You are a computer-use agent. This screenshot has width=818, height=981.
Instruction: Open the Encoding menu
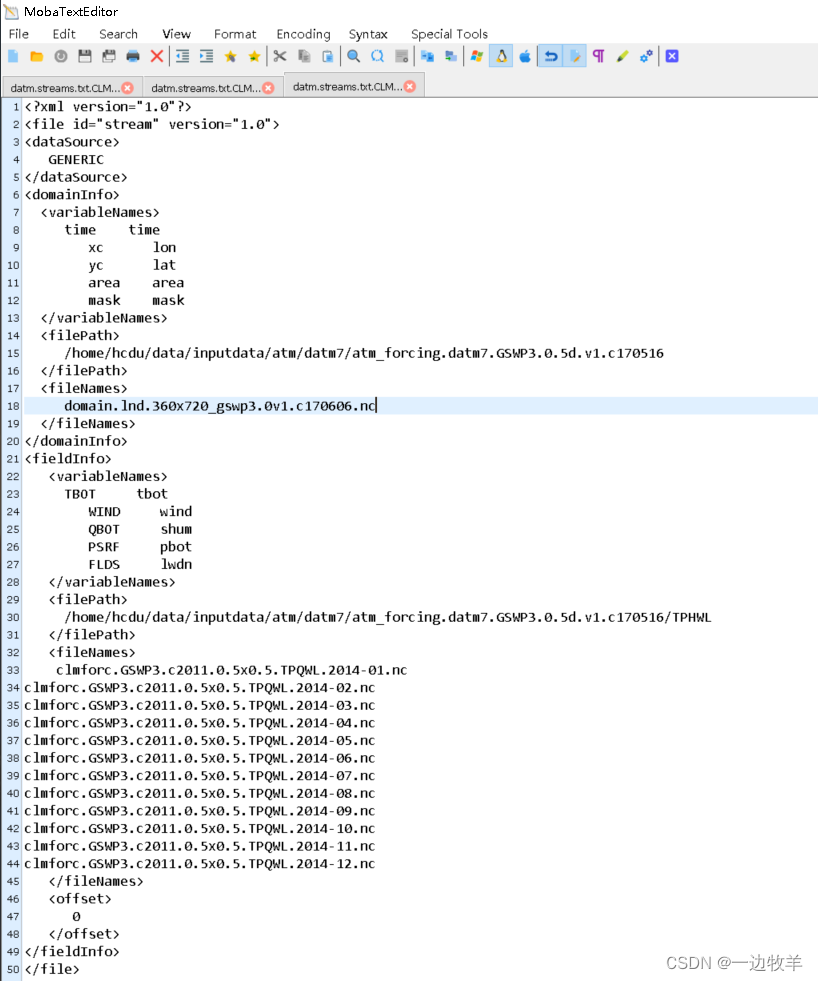303,33
